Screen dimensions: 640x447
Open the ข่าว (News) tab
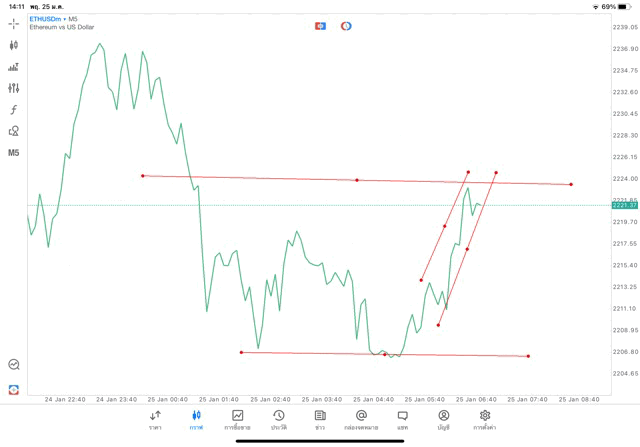pos(320,420)
